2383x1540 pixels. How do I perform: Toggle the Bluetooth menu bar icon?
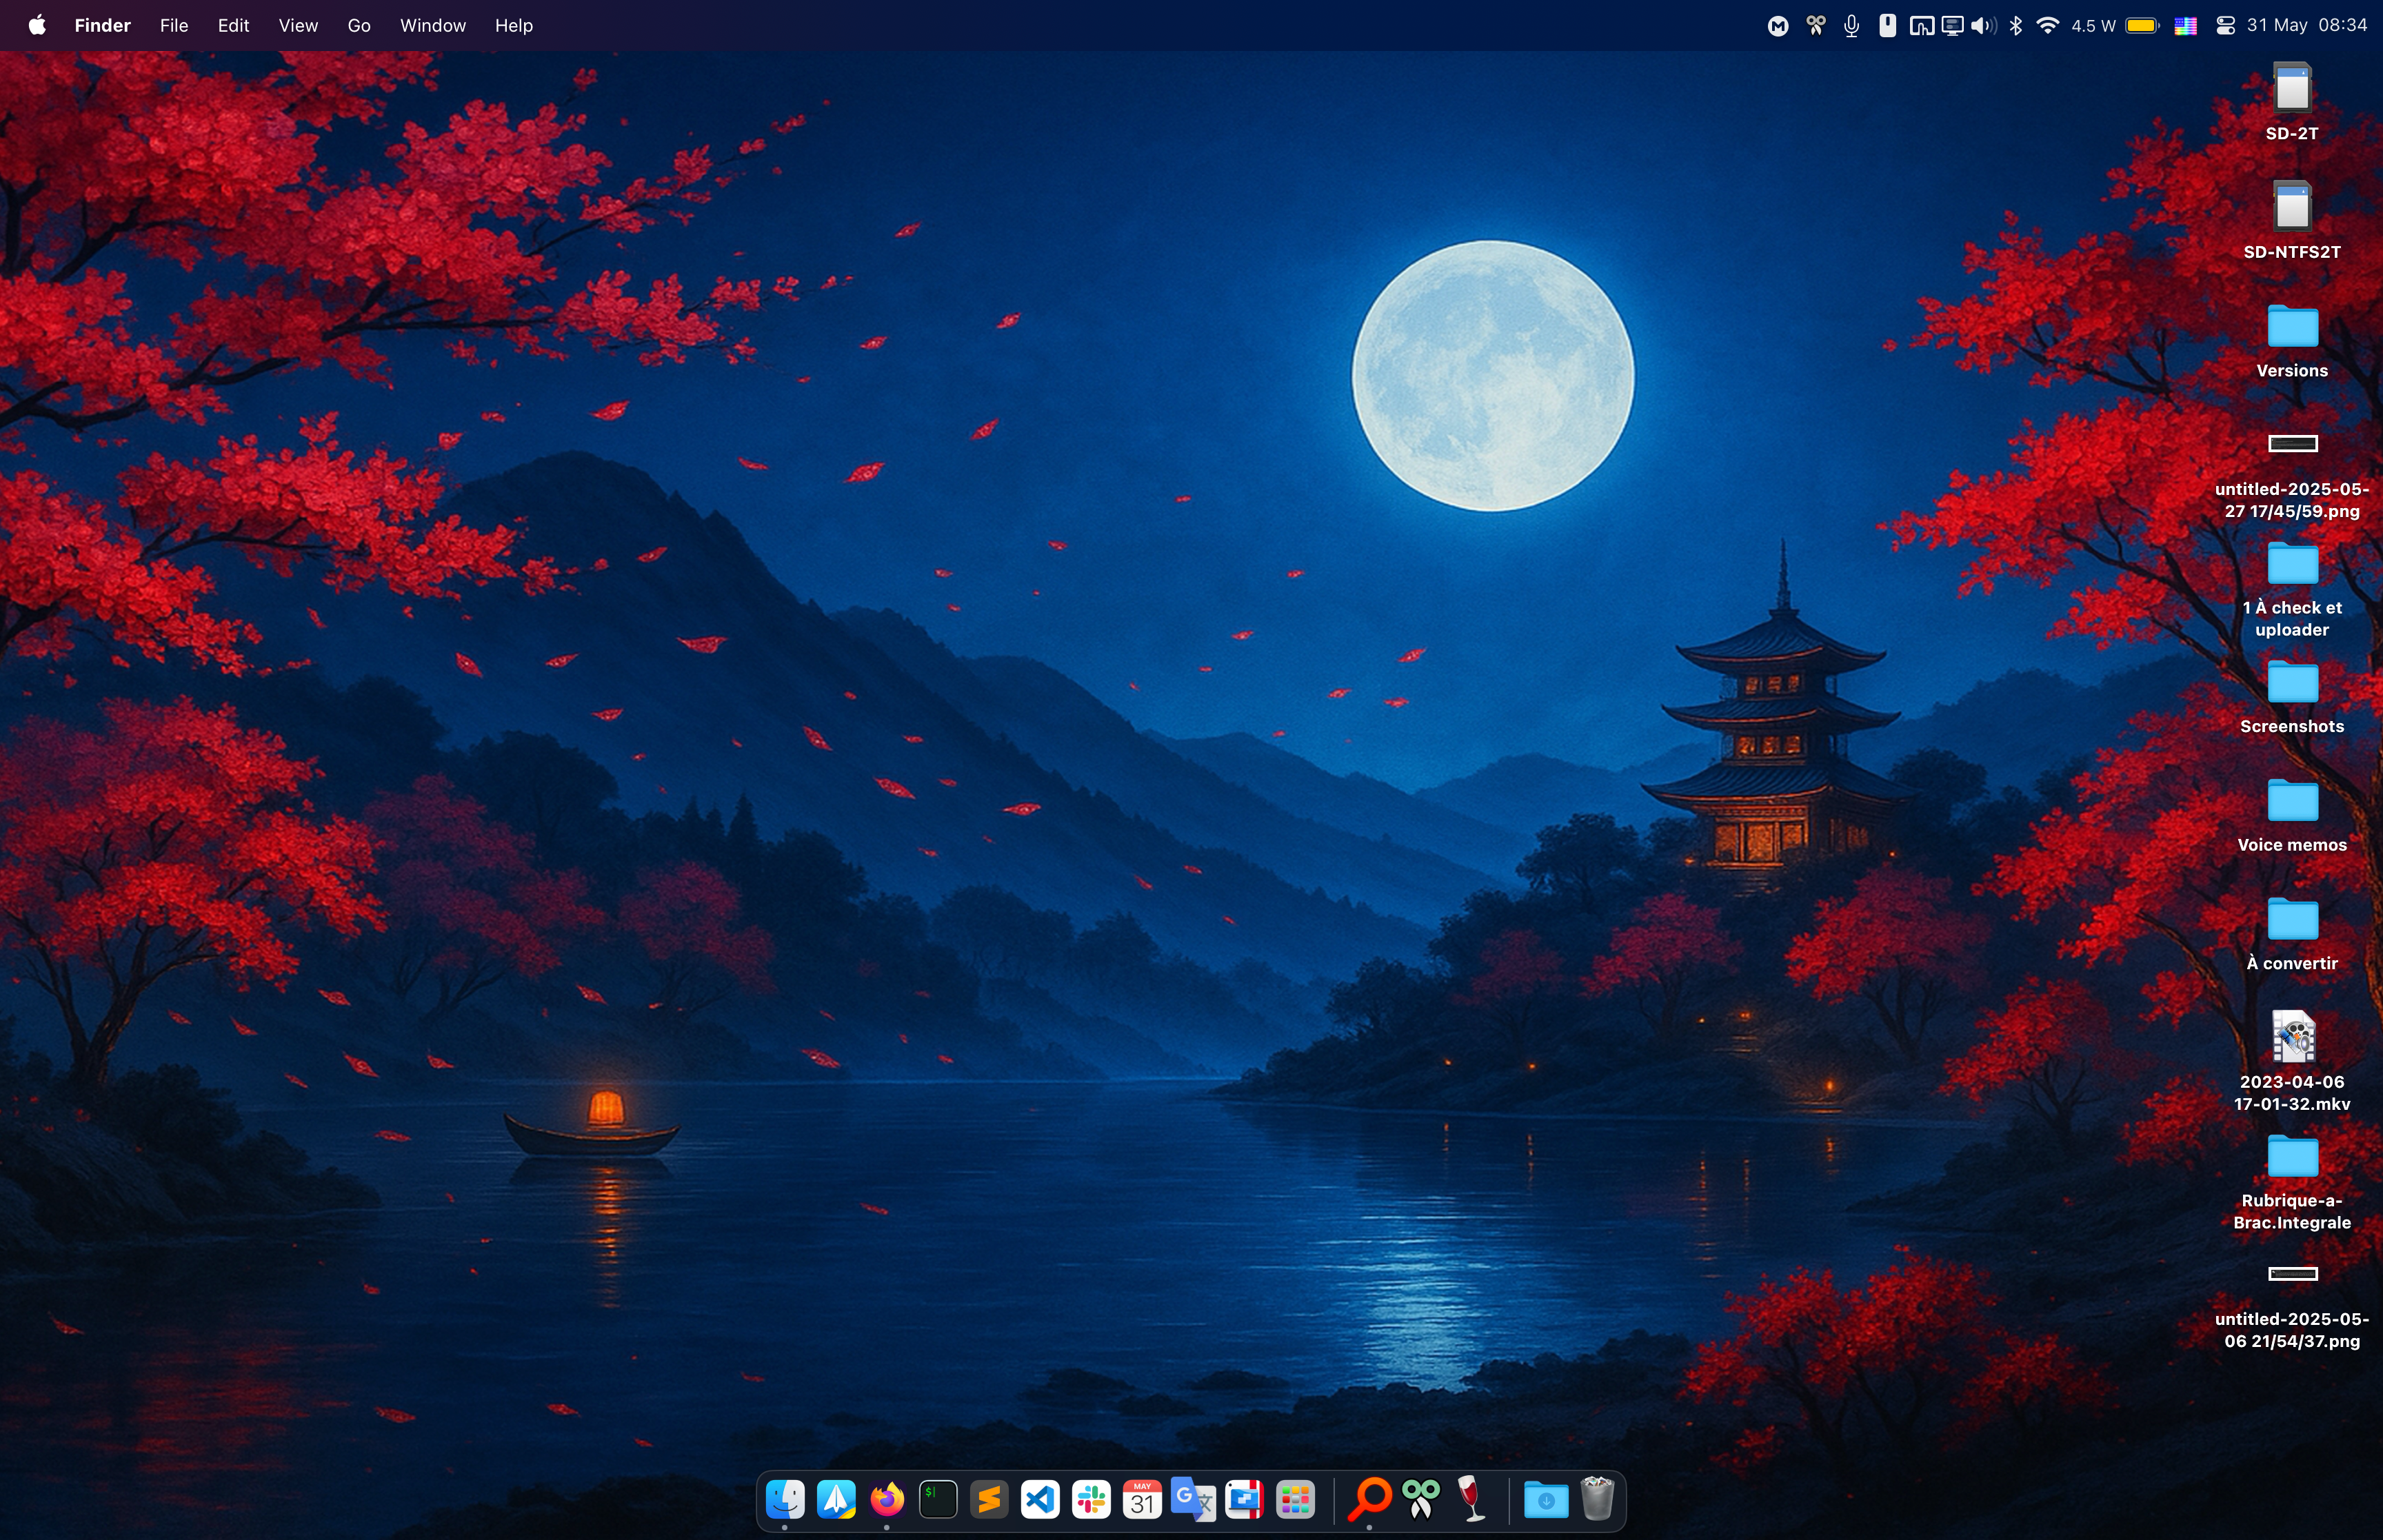pos(2016,26)
